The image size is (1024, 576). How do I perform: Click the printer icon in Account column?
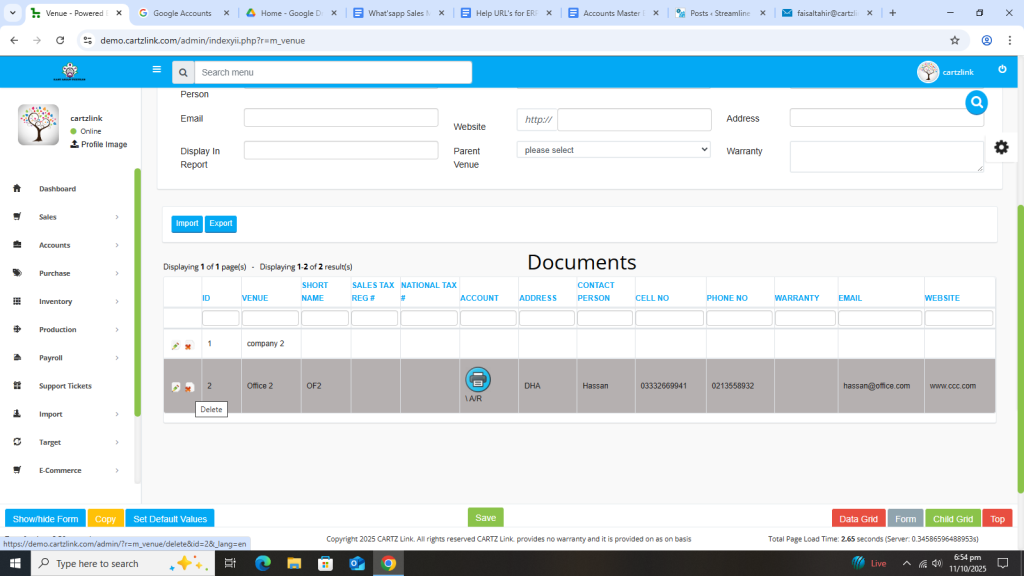pos(478,379)
